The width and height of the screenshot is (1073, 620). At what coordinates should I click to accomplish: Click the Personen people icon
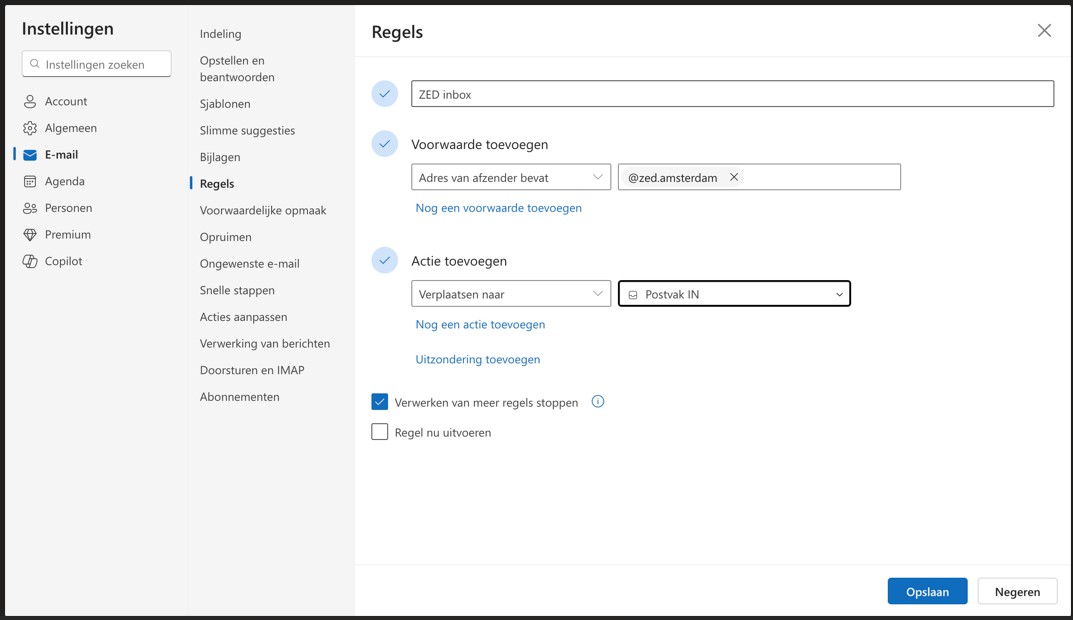(30, 208)
